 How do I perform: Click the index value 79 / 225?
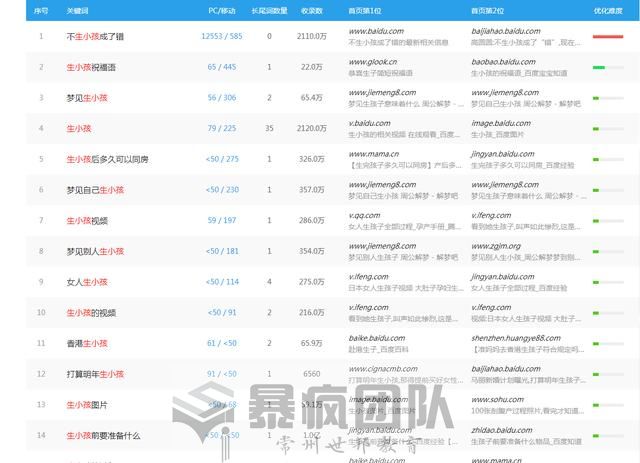pos(222,128)
